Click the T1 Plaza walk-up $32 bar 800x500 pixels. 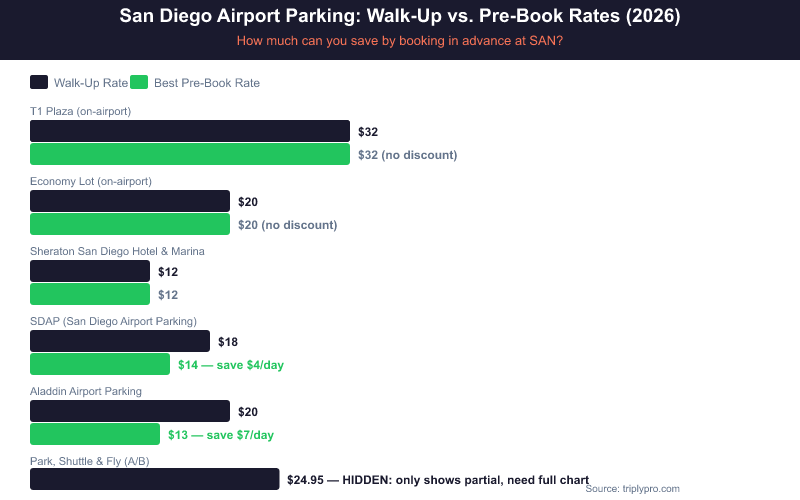click(x=190, y=131)
